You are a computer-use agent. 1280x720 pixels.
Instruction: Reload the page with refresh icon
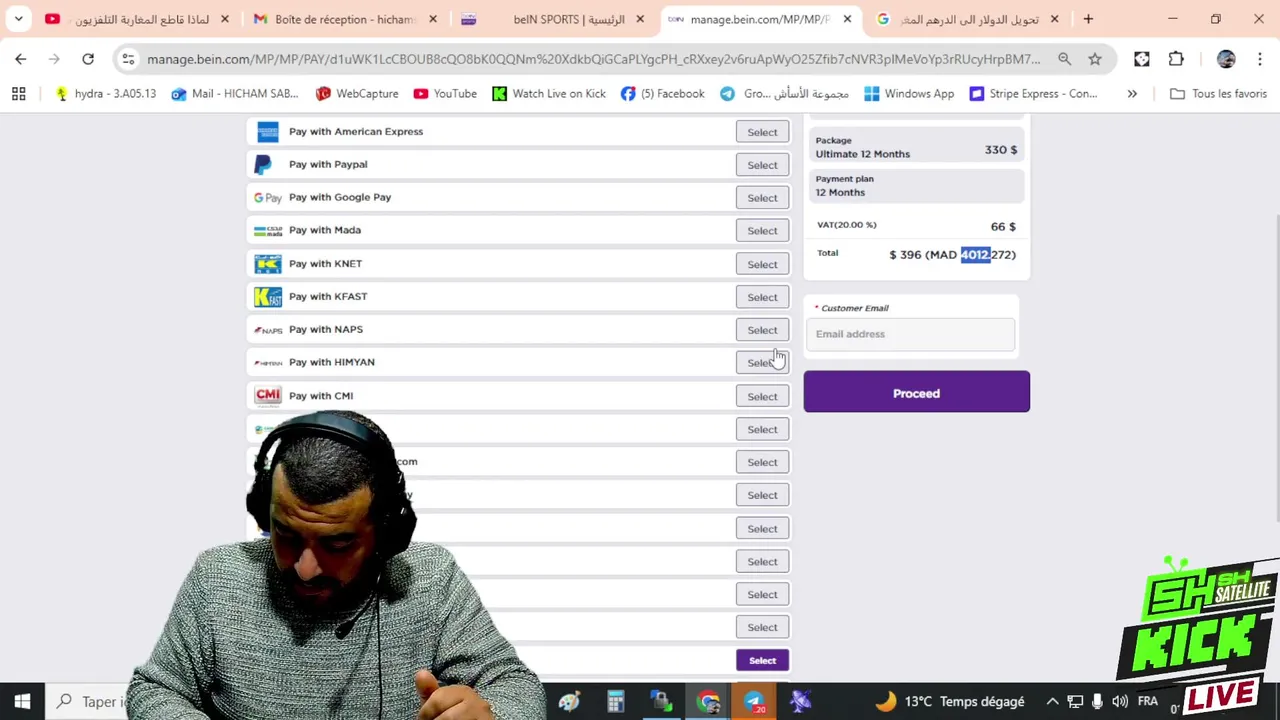tap(88, 59)
